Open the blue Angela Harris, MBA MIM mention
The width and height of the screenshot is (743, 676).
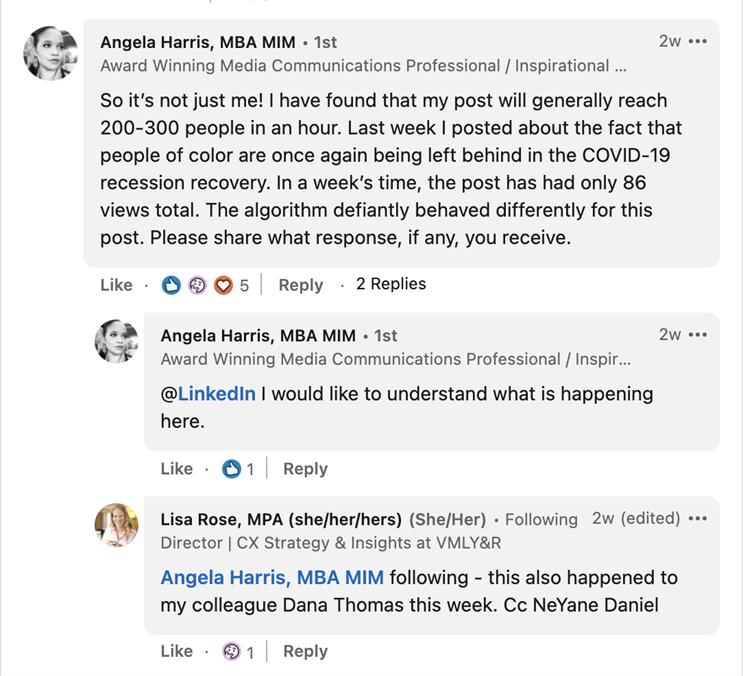click(272, 578)
